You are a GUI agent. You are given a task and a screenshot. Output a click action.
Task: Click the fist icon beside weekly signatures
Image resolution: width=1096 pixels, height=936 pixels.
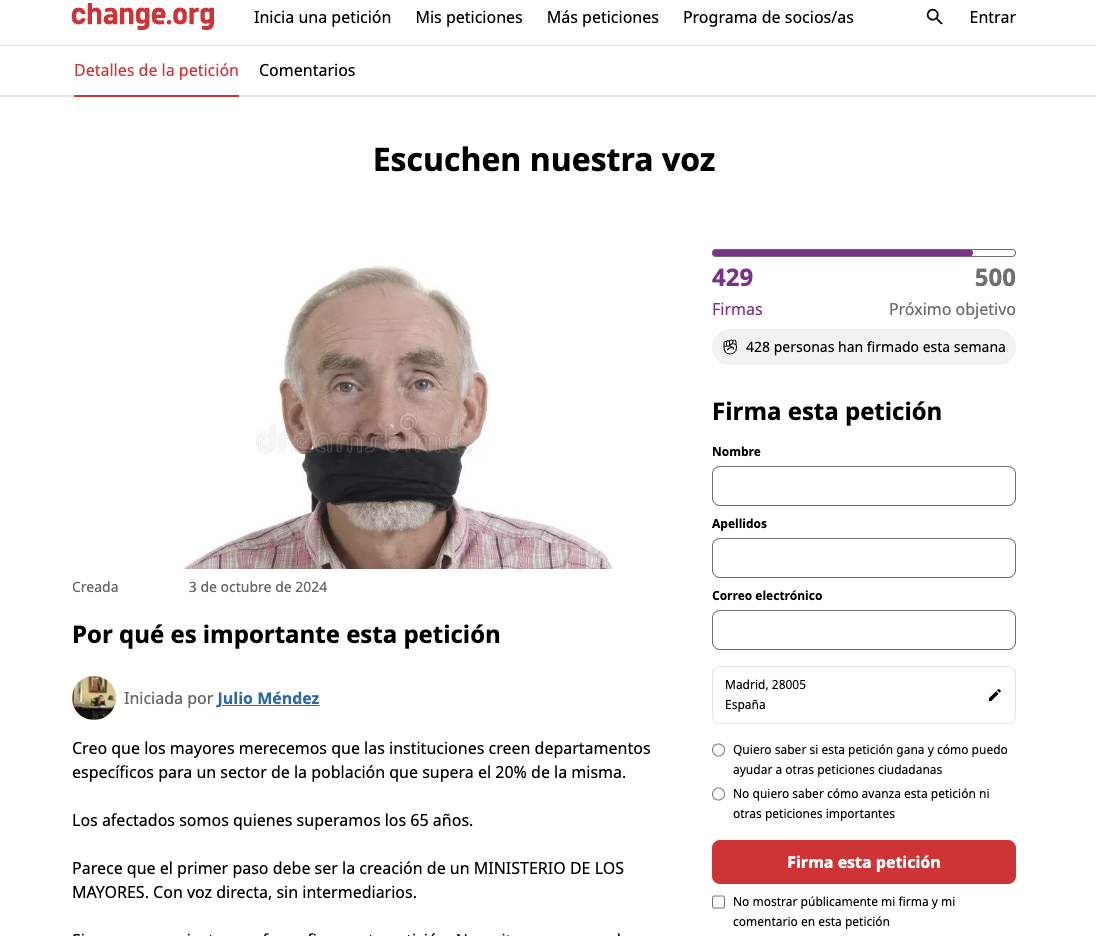point(730,347)
